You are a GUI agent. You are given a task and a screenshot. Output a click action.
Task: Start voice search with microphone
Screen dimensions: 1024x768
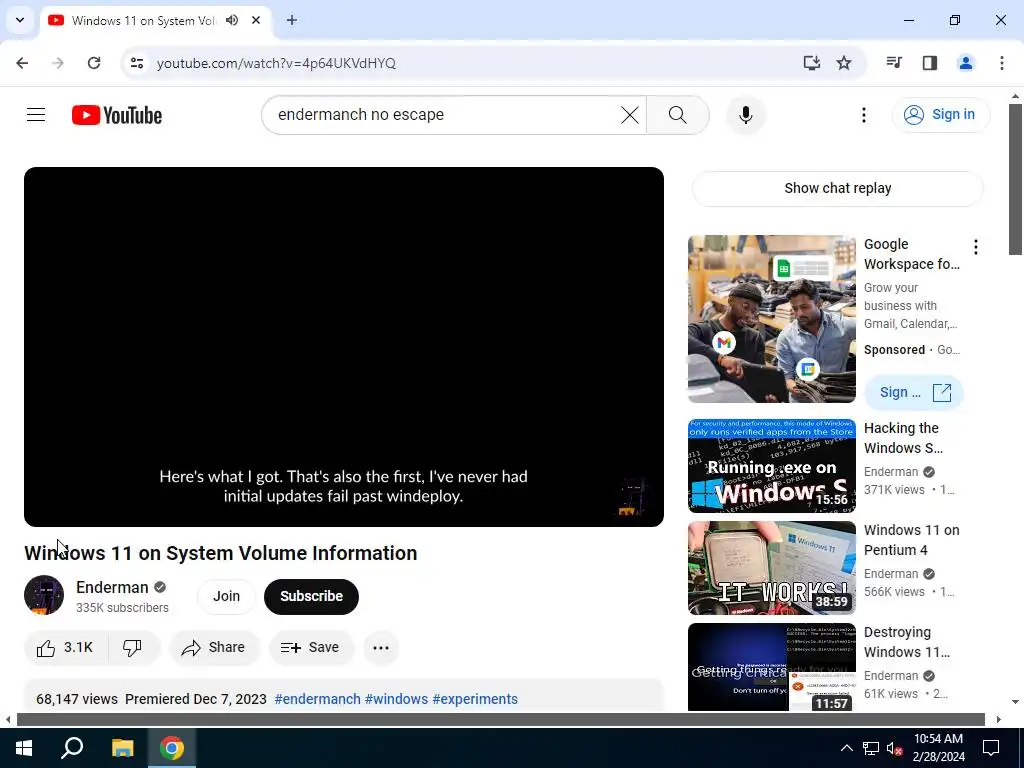coord(745,115)
